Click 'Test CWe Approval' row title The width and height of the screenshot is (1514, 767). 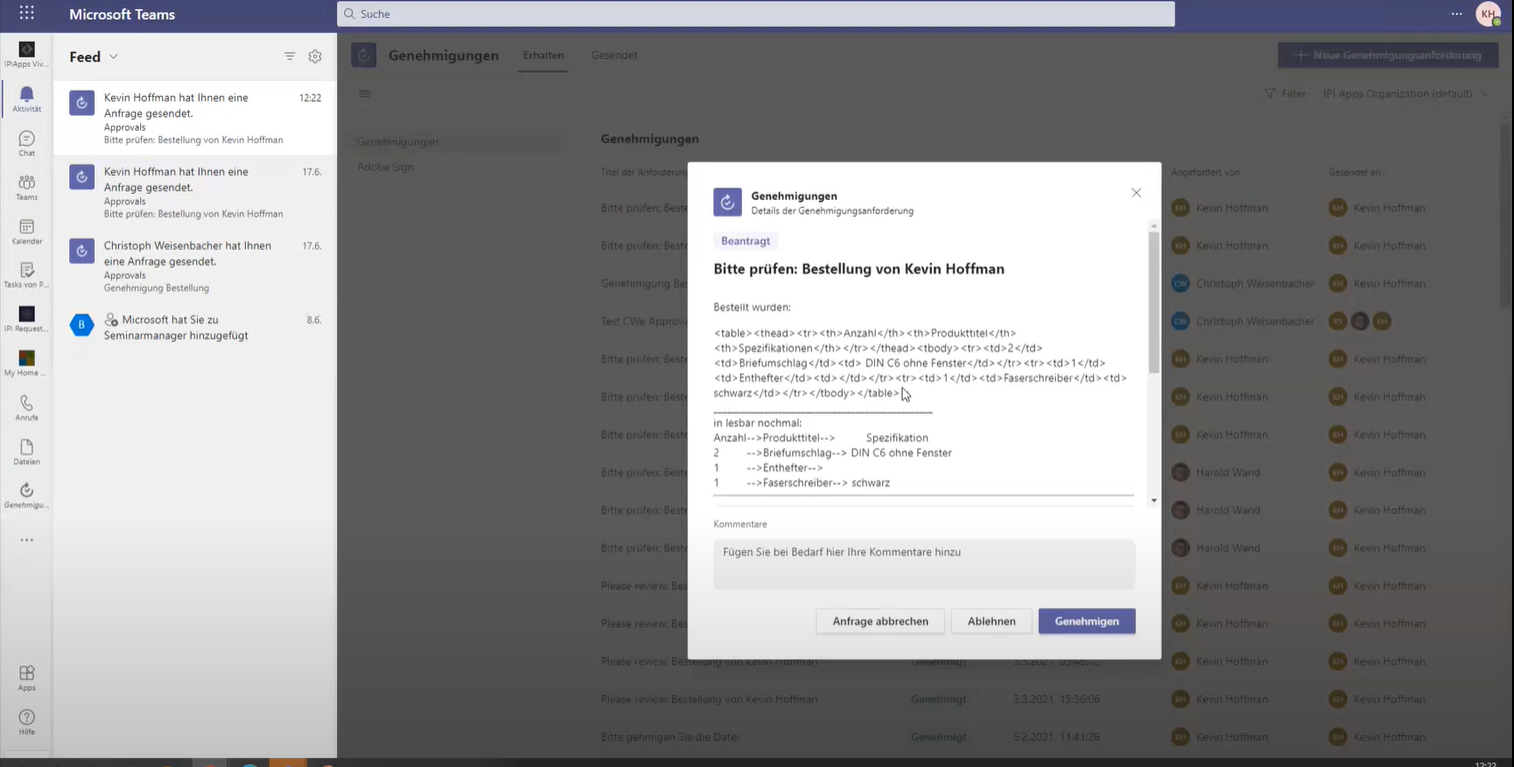click(x=644, y=321)
